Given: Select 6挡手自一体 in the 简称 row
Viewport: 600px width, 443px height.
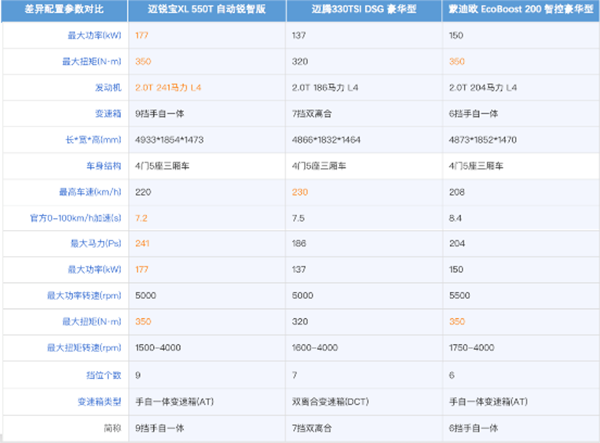Looking at the screenshot, I should coord(474,428).
